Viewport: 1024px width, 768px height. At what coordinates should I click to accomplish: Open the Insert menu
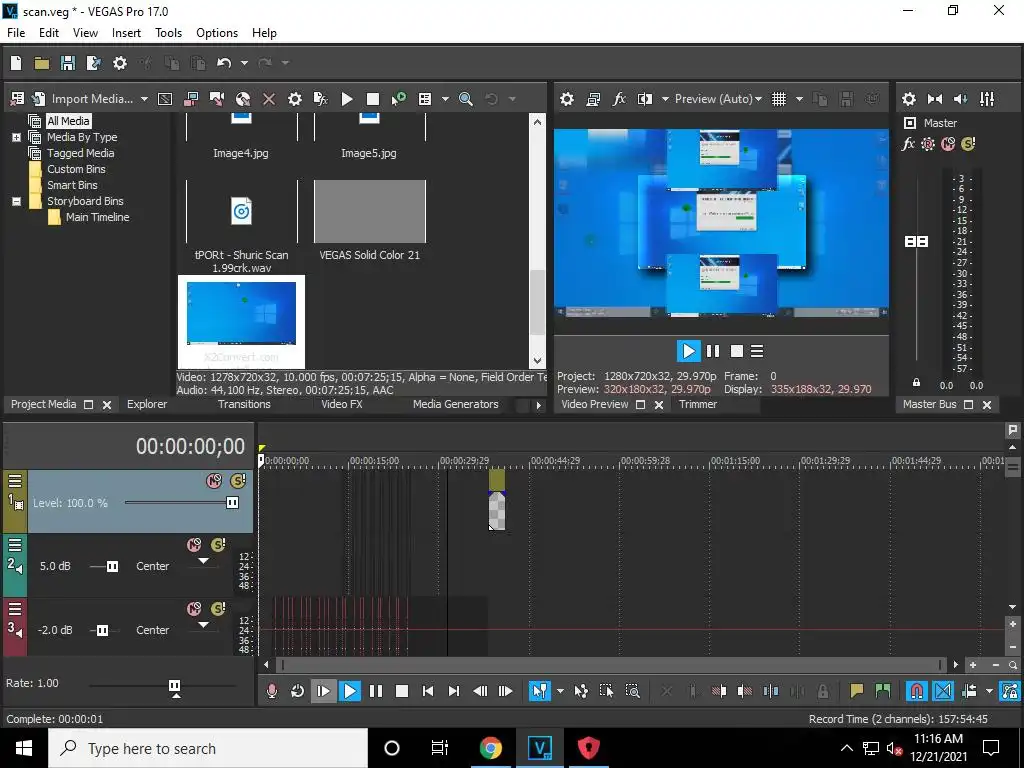(126, 33)
